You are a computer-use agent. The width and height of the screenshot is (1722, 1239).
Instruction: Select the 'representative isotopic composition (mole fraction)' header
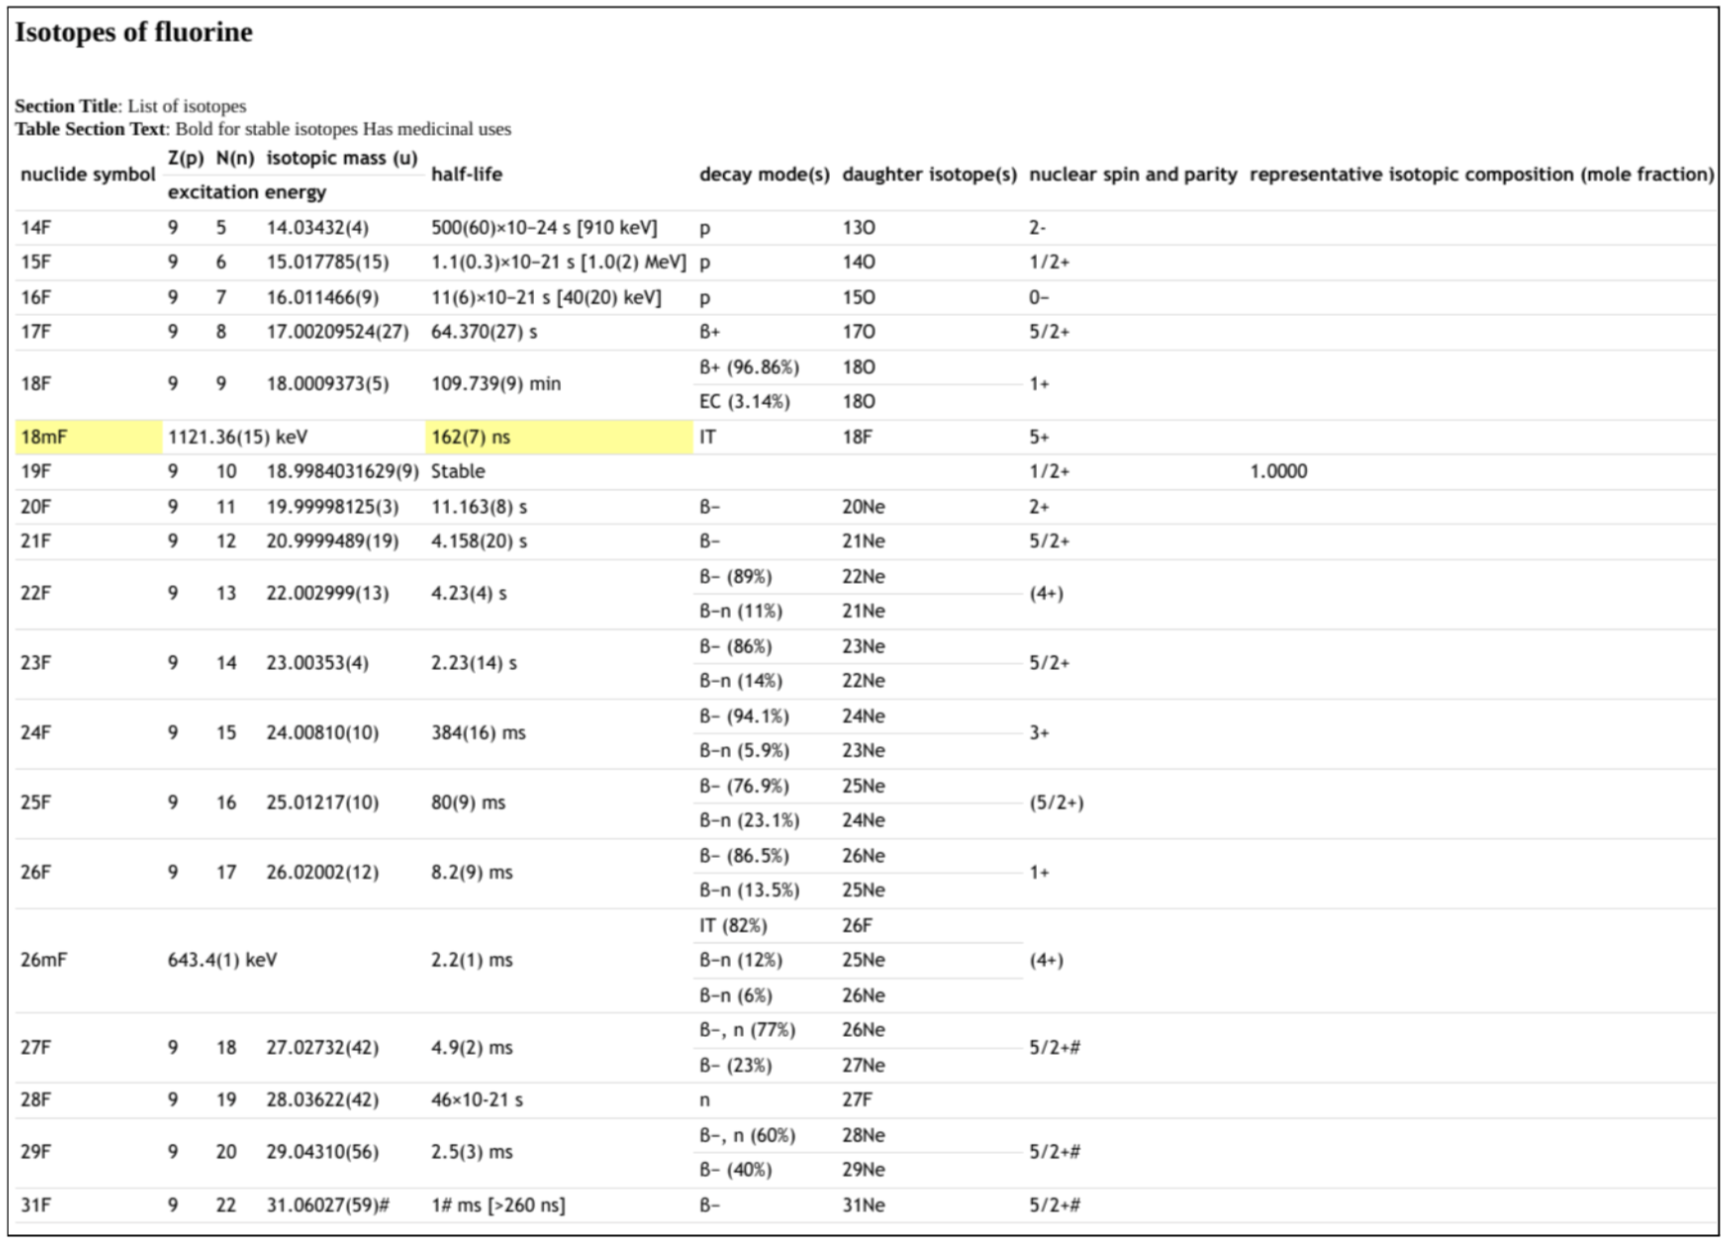[1482, 174]
